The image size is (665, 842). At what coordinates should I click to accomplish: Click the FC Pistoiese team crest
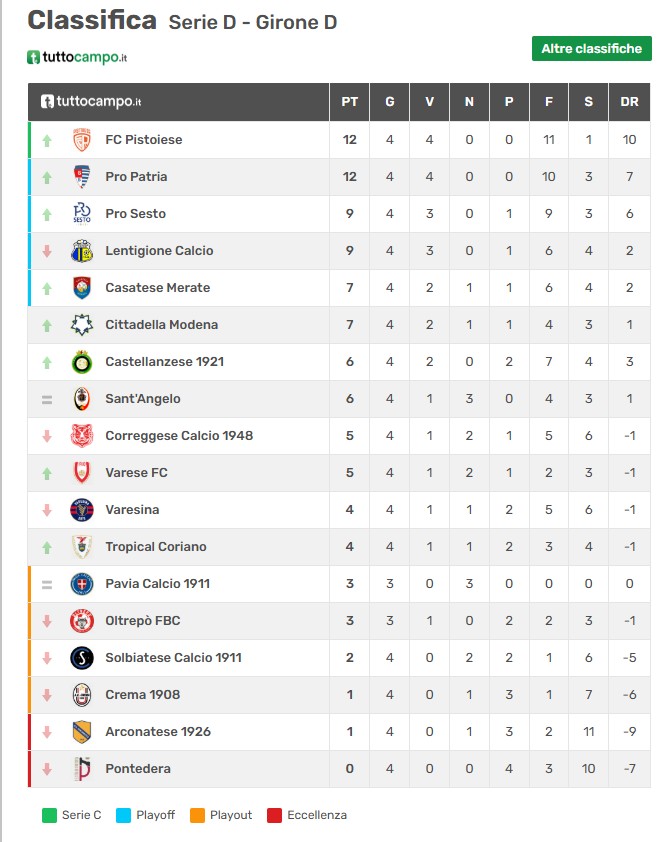pyautogui.click(x=82, y=140)
